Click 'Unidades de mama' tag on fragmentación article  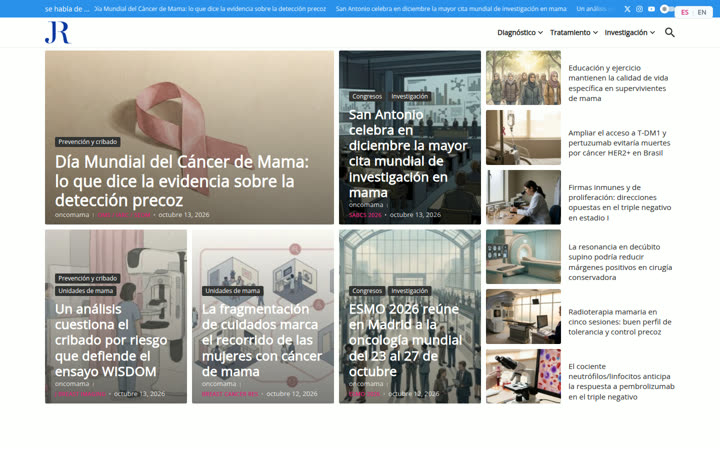tap(232, 291)
